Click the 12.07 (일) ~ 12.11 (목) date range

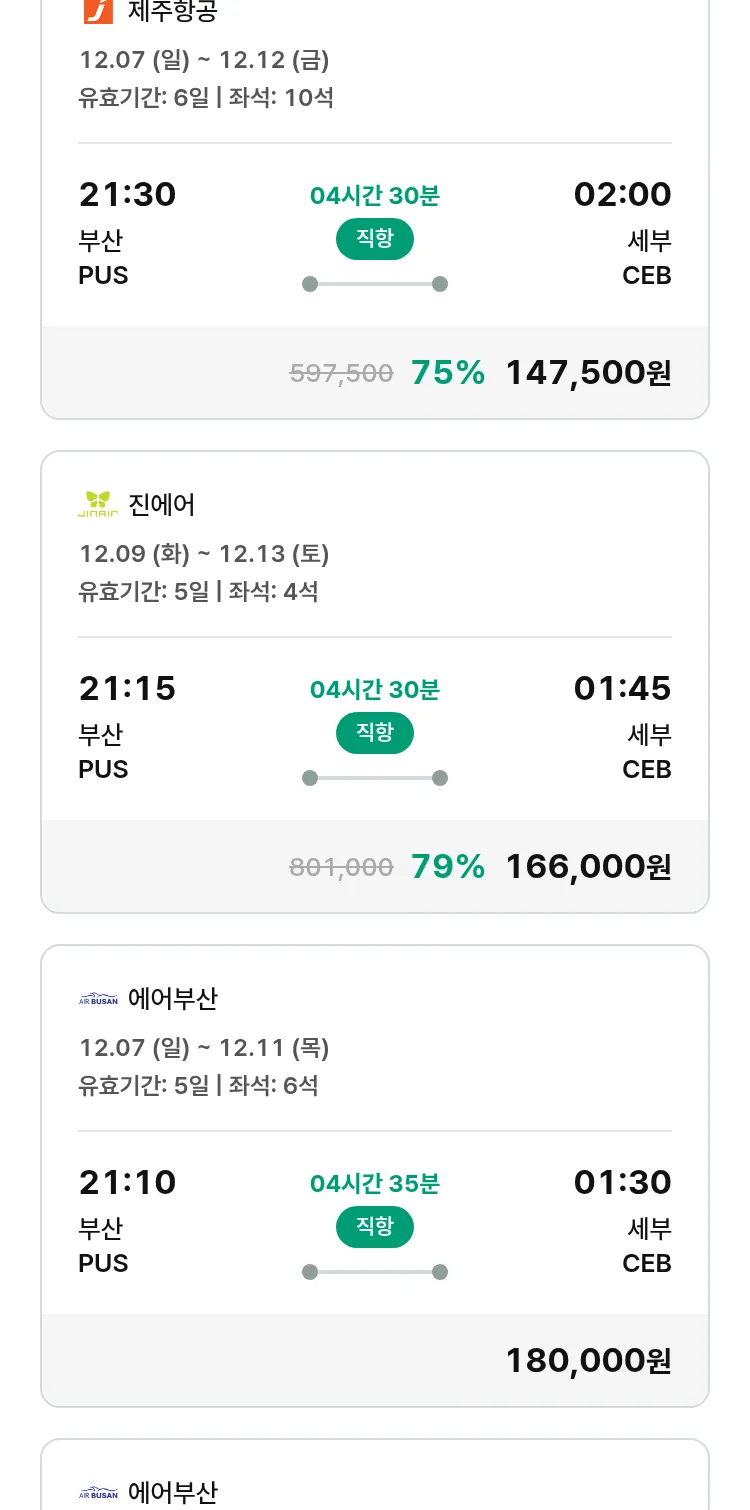tap(204, 1048)
